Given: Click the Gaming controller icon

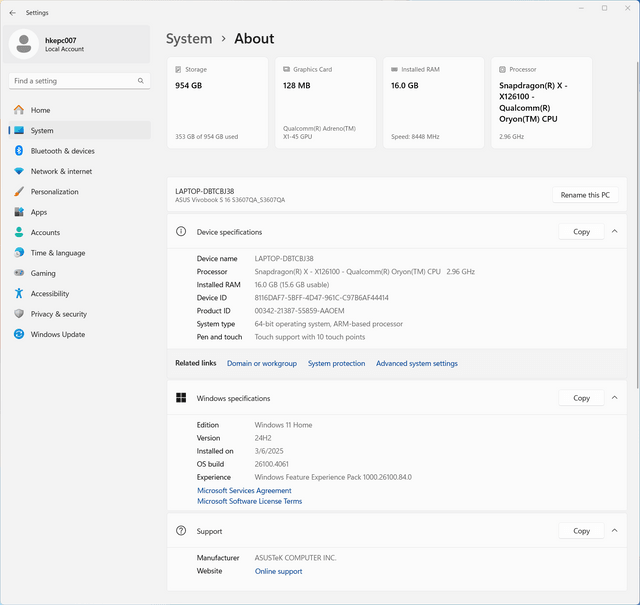Looking at the screenshot, I should pyautogui.click(x=19, y=273).
